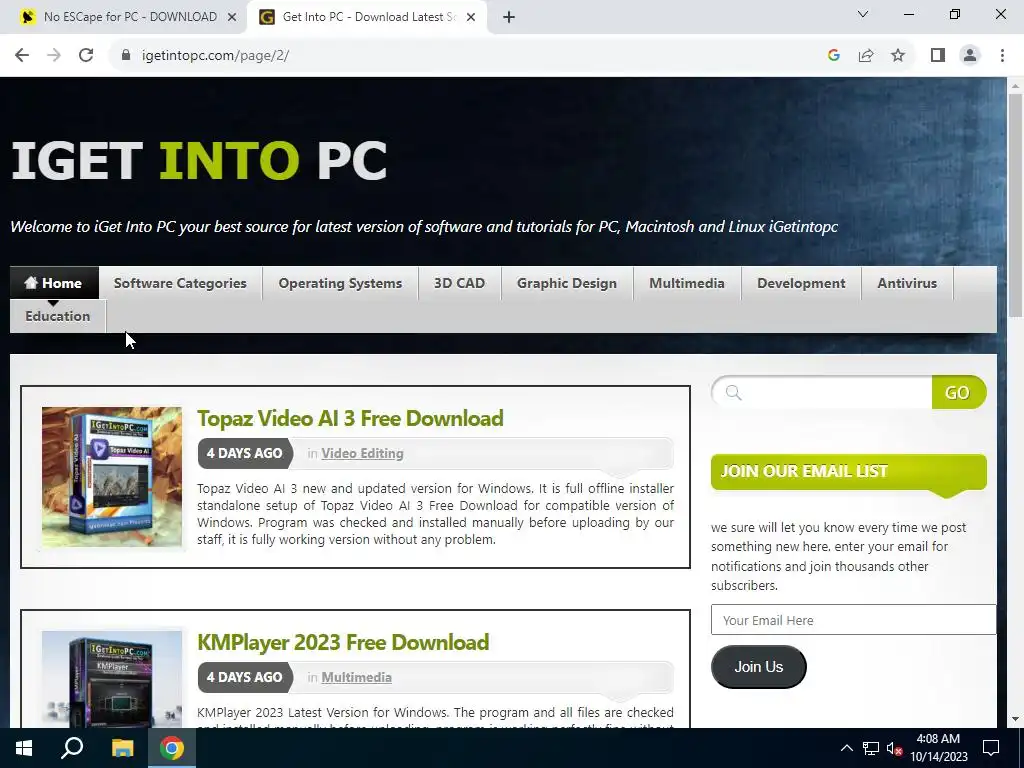Image resolution: width=1024 pixels, height=768 pixels.
Task: Close the Get Into PC tab
Action: (471, 18)
